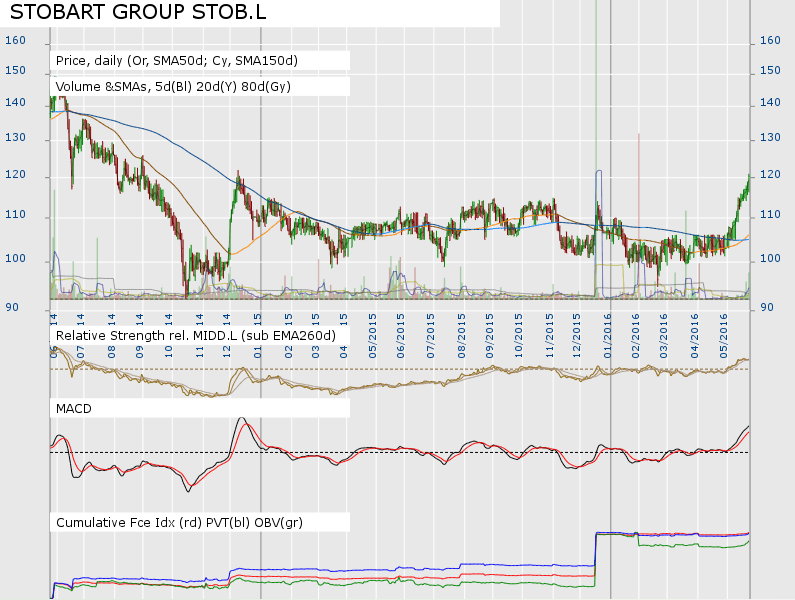Click the 120 value on left price axis
This screenshot has width=795, height=600.
click(x=15, y=174)
